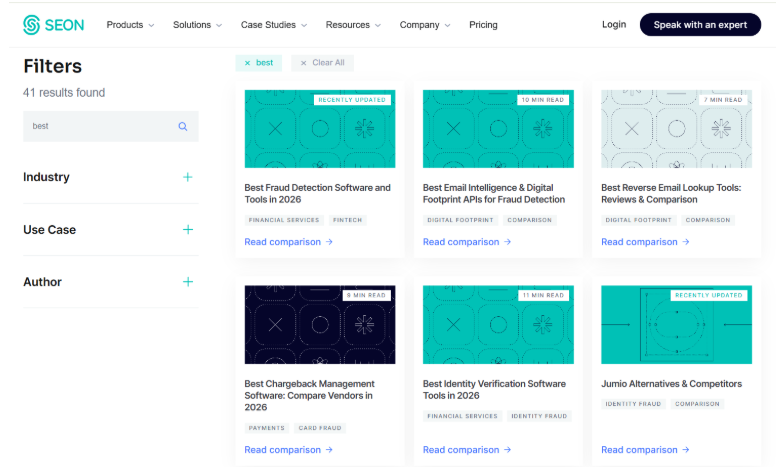776x467 pixels.
Task: Expand the Industry filter with plus icon
Action: (188, 177)
